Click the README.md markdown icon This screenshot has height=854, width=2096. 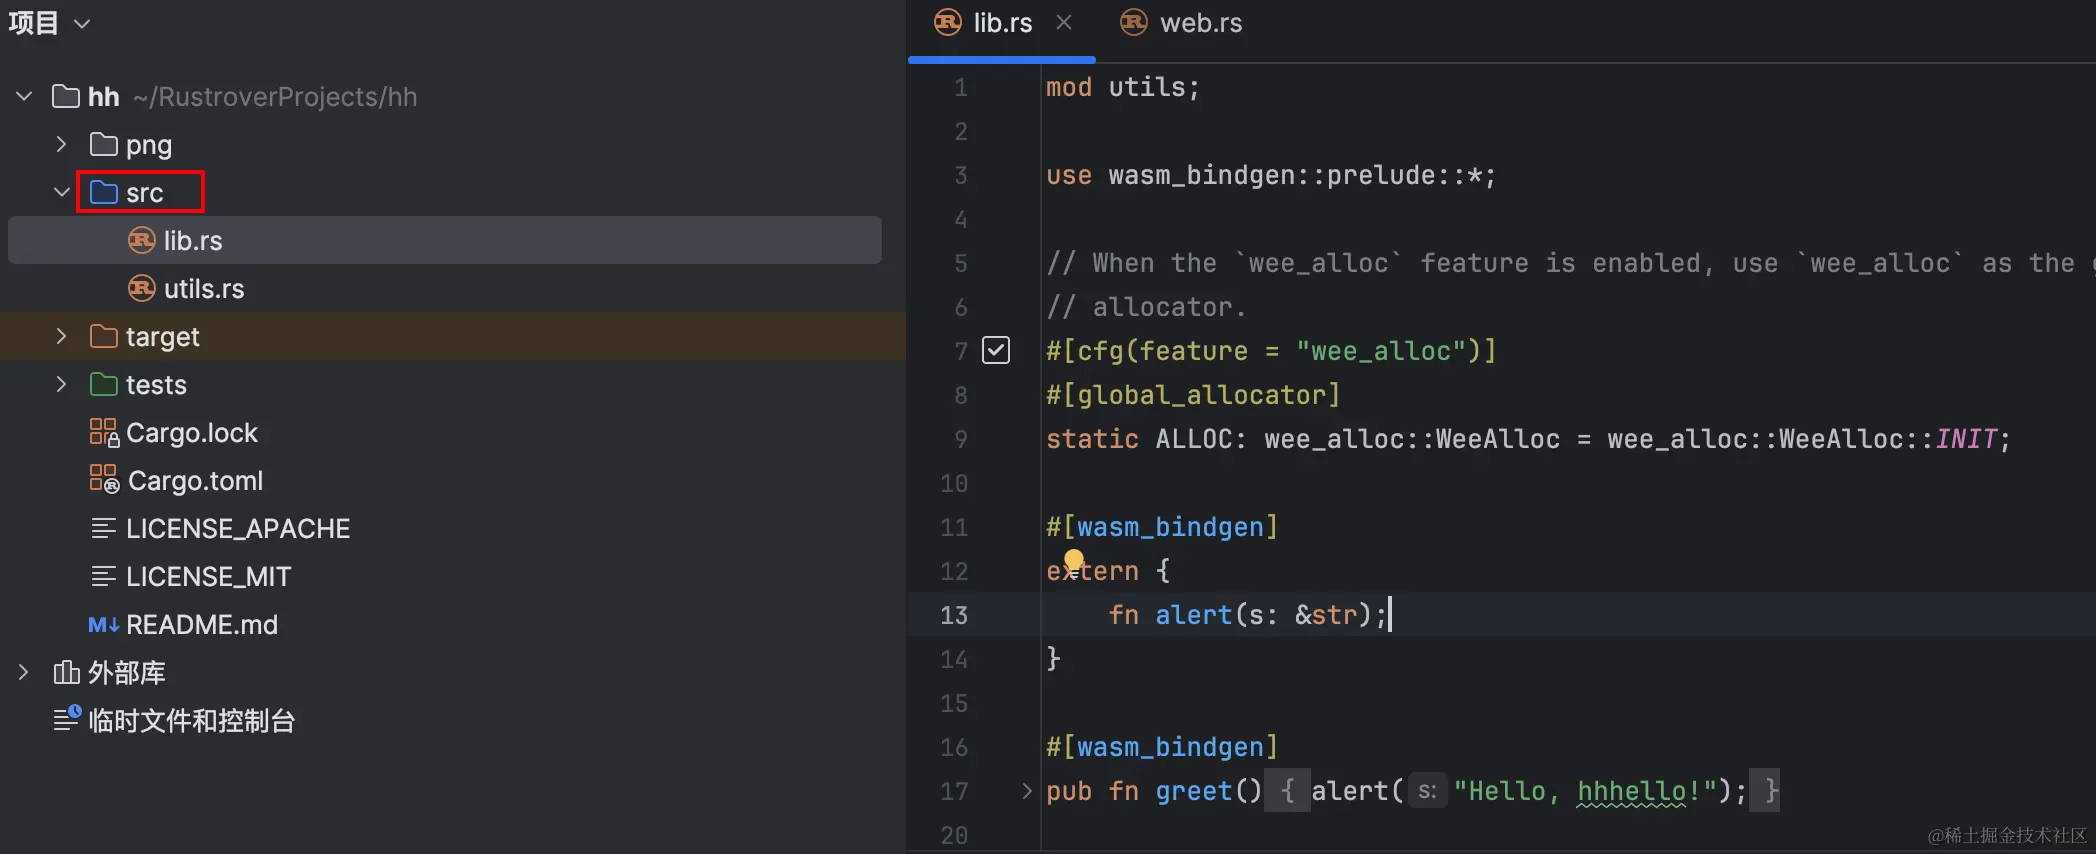[x=104, y=625]
